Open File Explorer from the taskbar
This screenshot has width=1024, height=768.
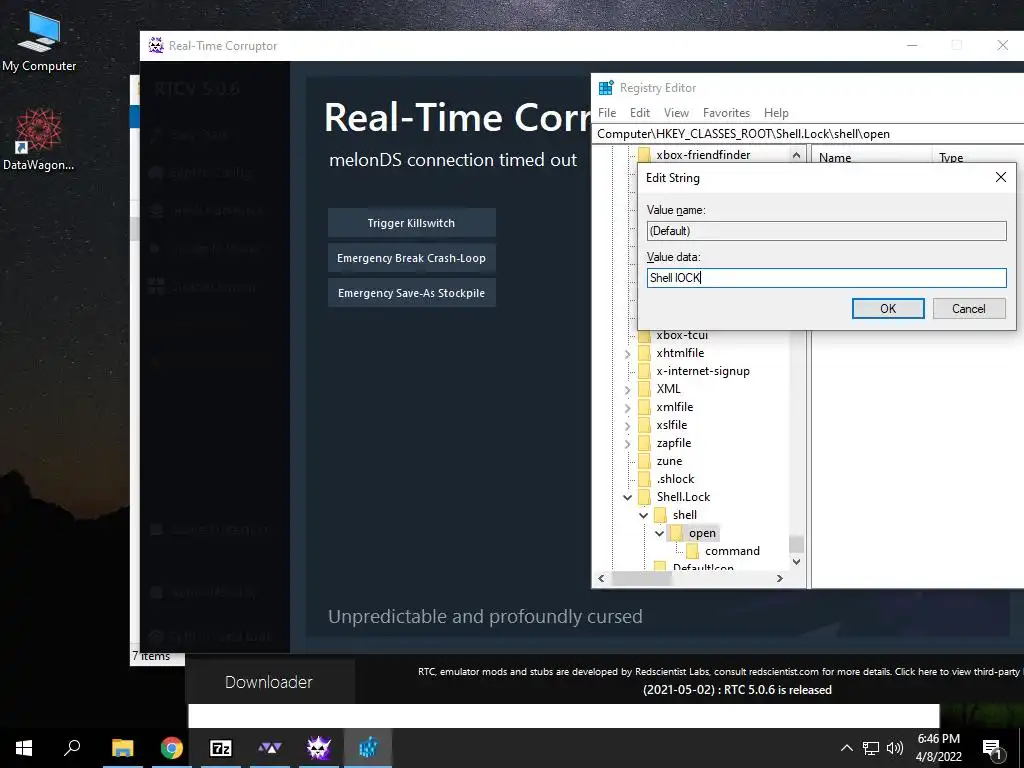coord(122,748)
